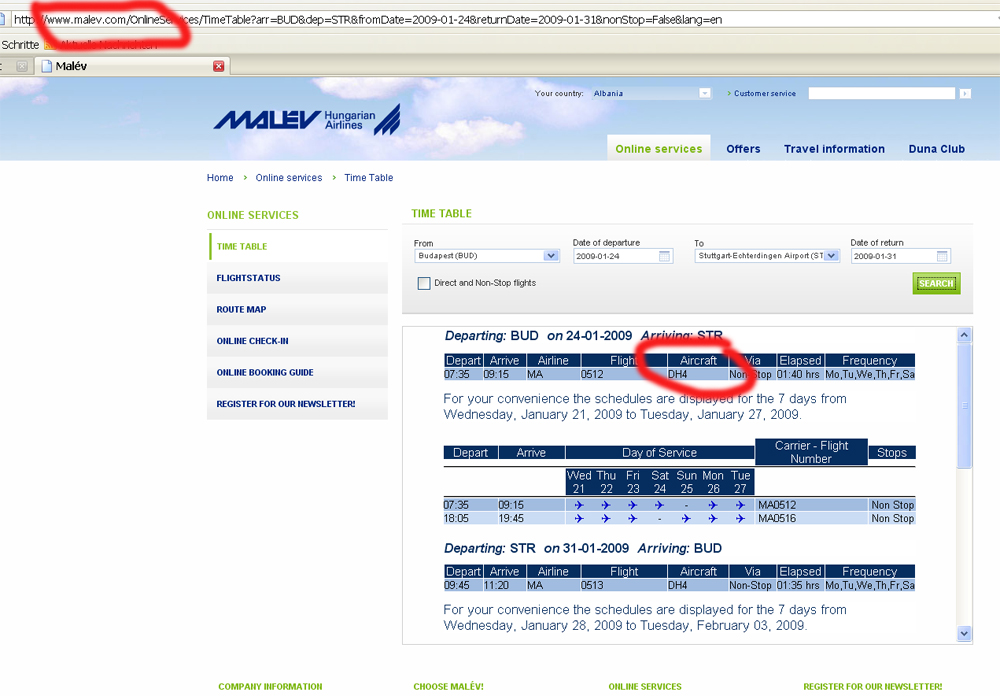
Task: Click the results panel scrollbar thumb
Action: point(964,406)
